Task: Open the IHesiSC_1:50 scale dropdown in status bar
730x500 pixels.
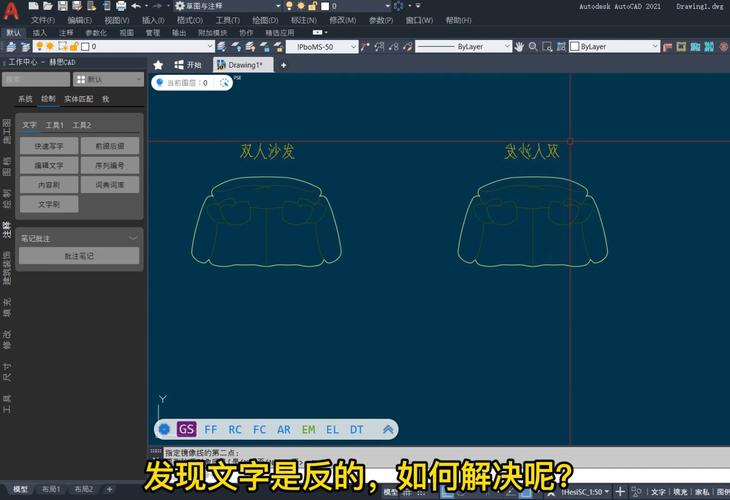Action: pos(585,492)
